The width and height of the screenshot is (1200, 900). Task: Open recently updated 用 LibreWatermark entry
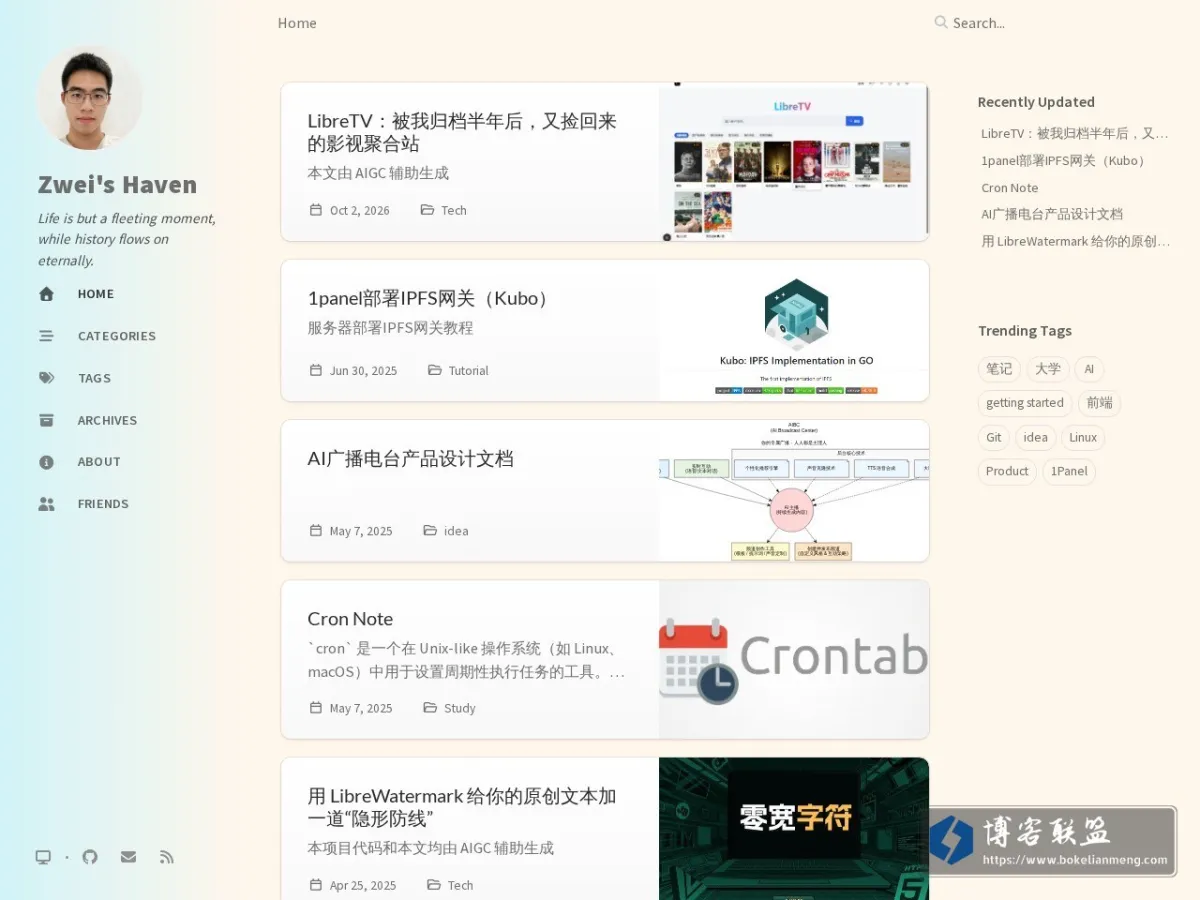[x=1075, y=241]
